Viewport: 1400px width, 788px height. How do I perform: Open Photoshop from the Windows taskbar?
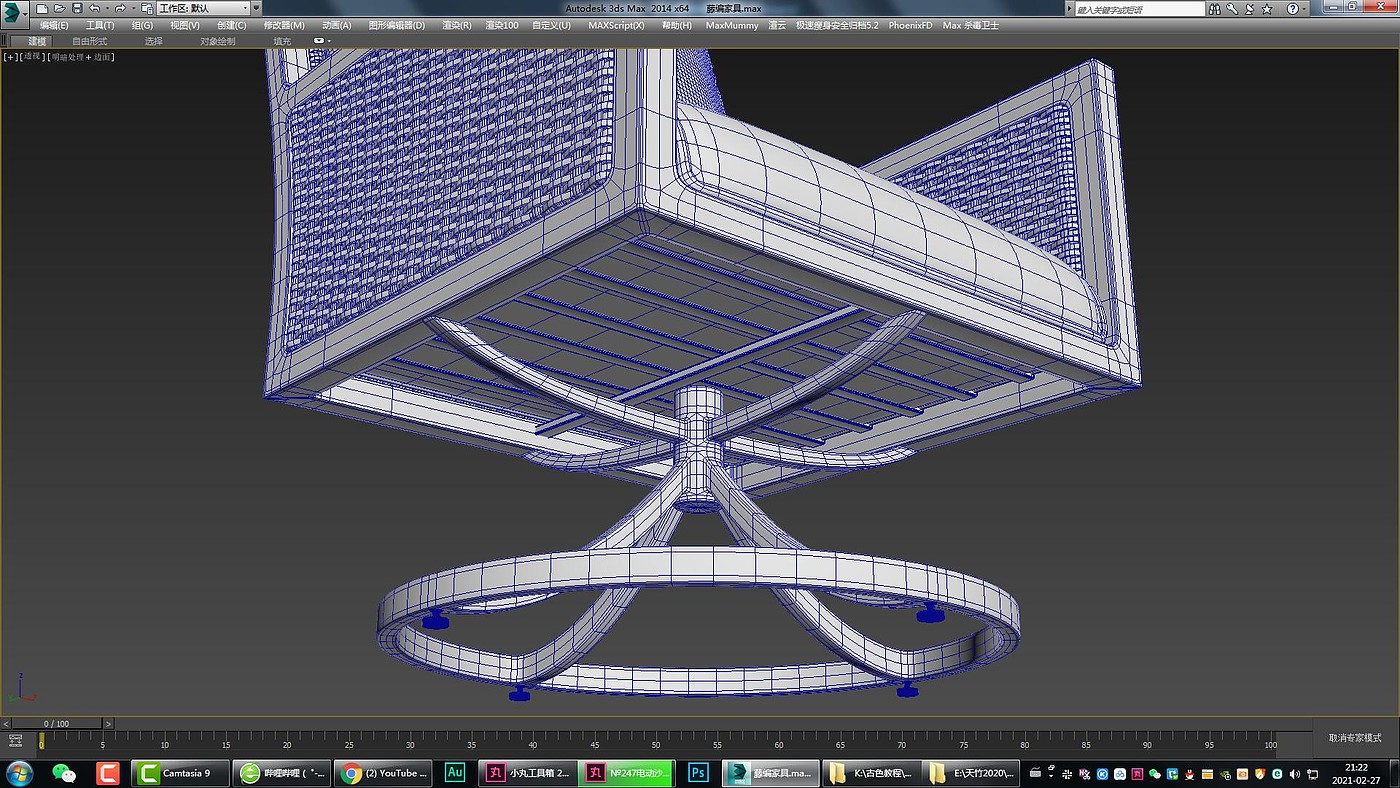(x=699, y=773)
